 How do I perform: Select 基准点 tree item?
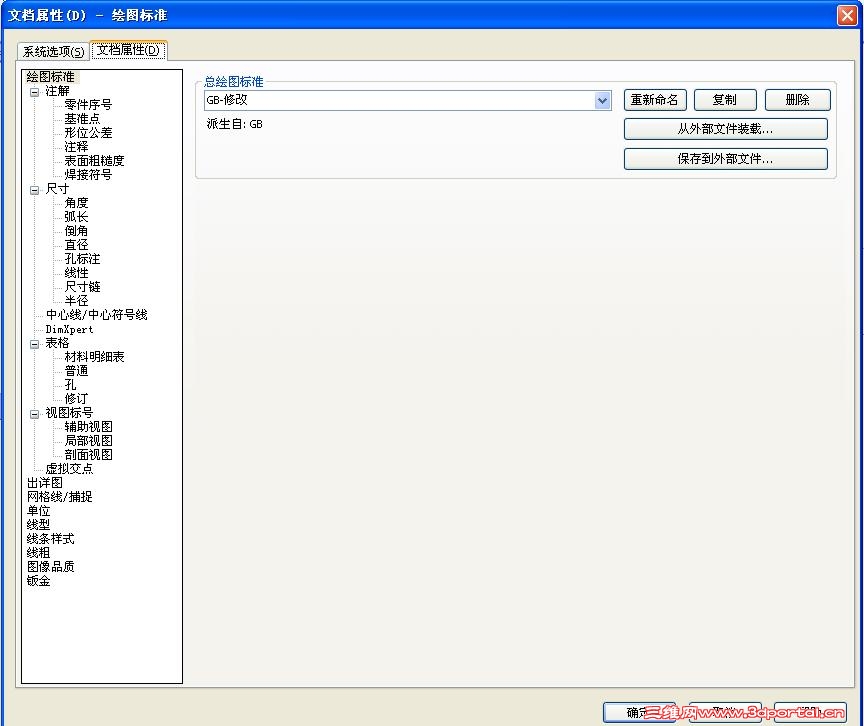pyautogui.click(x=82, y=118)
